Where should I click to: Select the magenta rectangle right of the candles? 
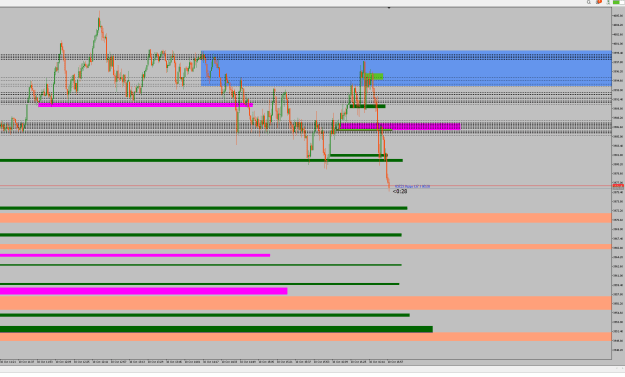400,126
